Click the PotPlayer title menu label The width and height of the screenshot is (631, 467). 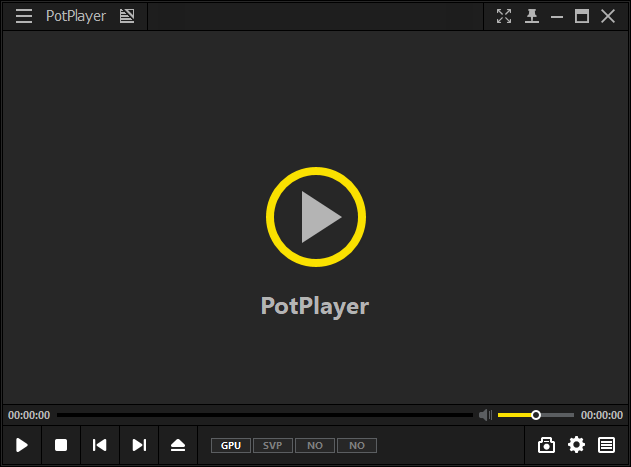tap(76, 16)
